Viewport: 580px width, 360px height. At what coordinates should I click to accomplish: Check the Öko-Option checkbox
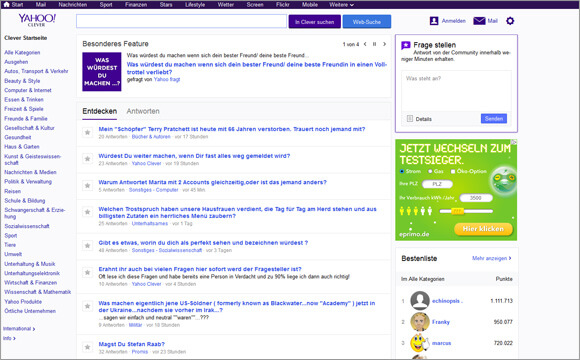(453, 171)
